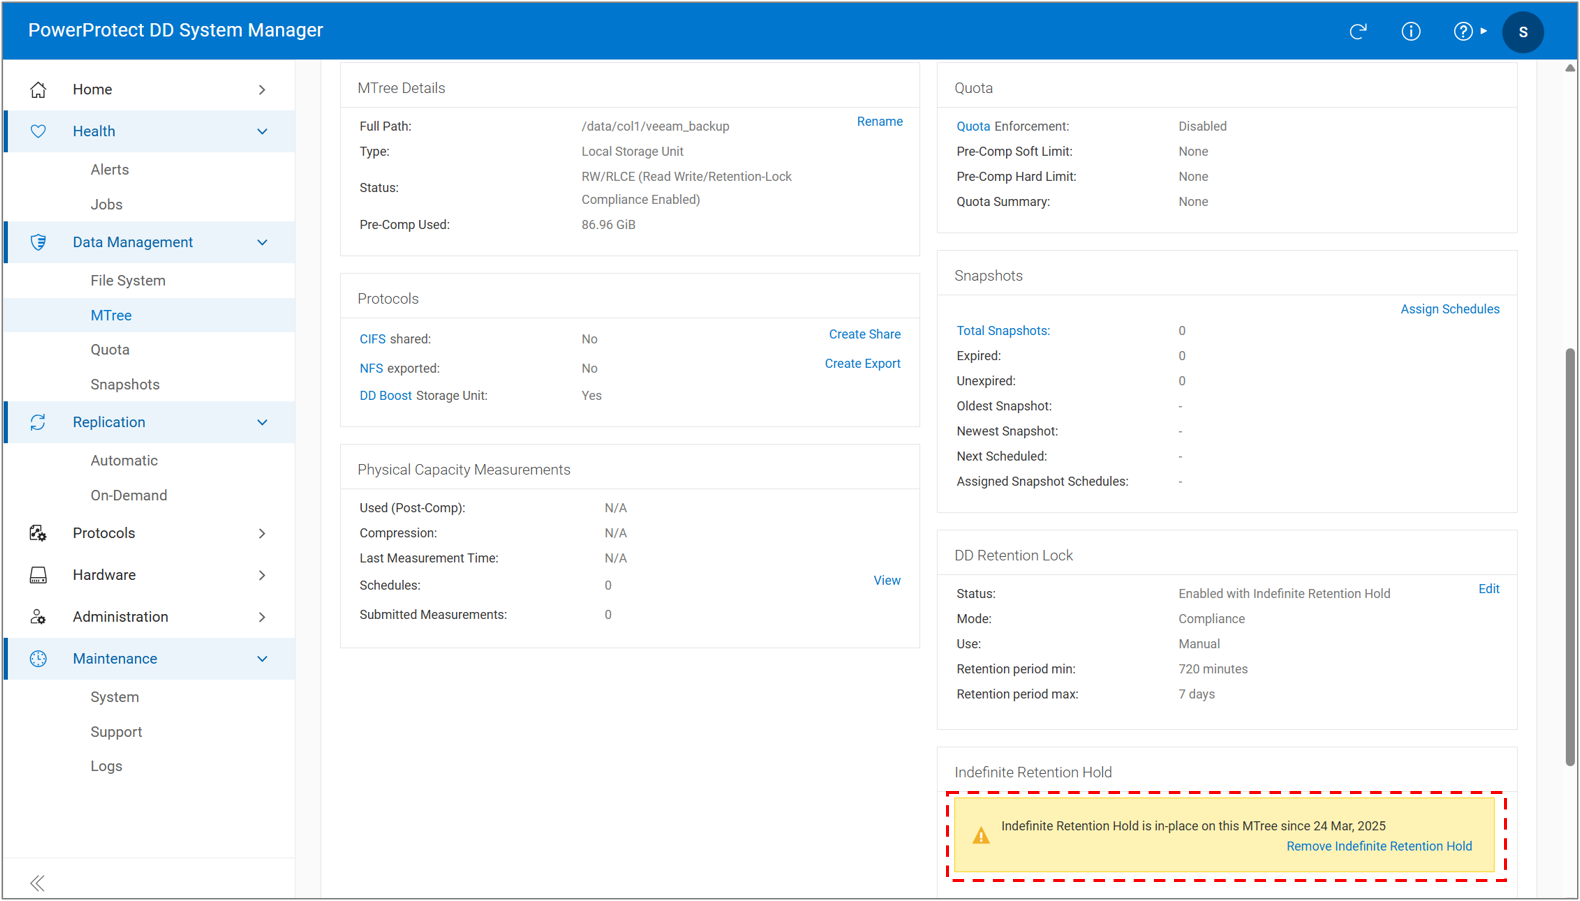The width and height of the screenshot is (1580, 901).
Task: Open the help question mark icon
Action: (x=1462, y=31)
